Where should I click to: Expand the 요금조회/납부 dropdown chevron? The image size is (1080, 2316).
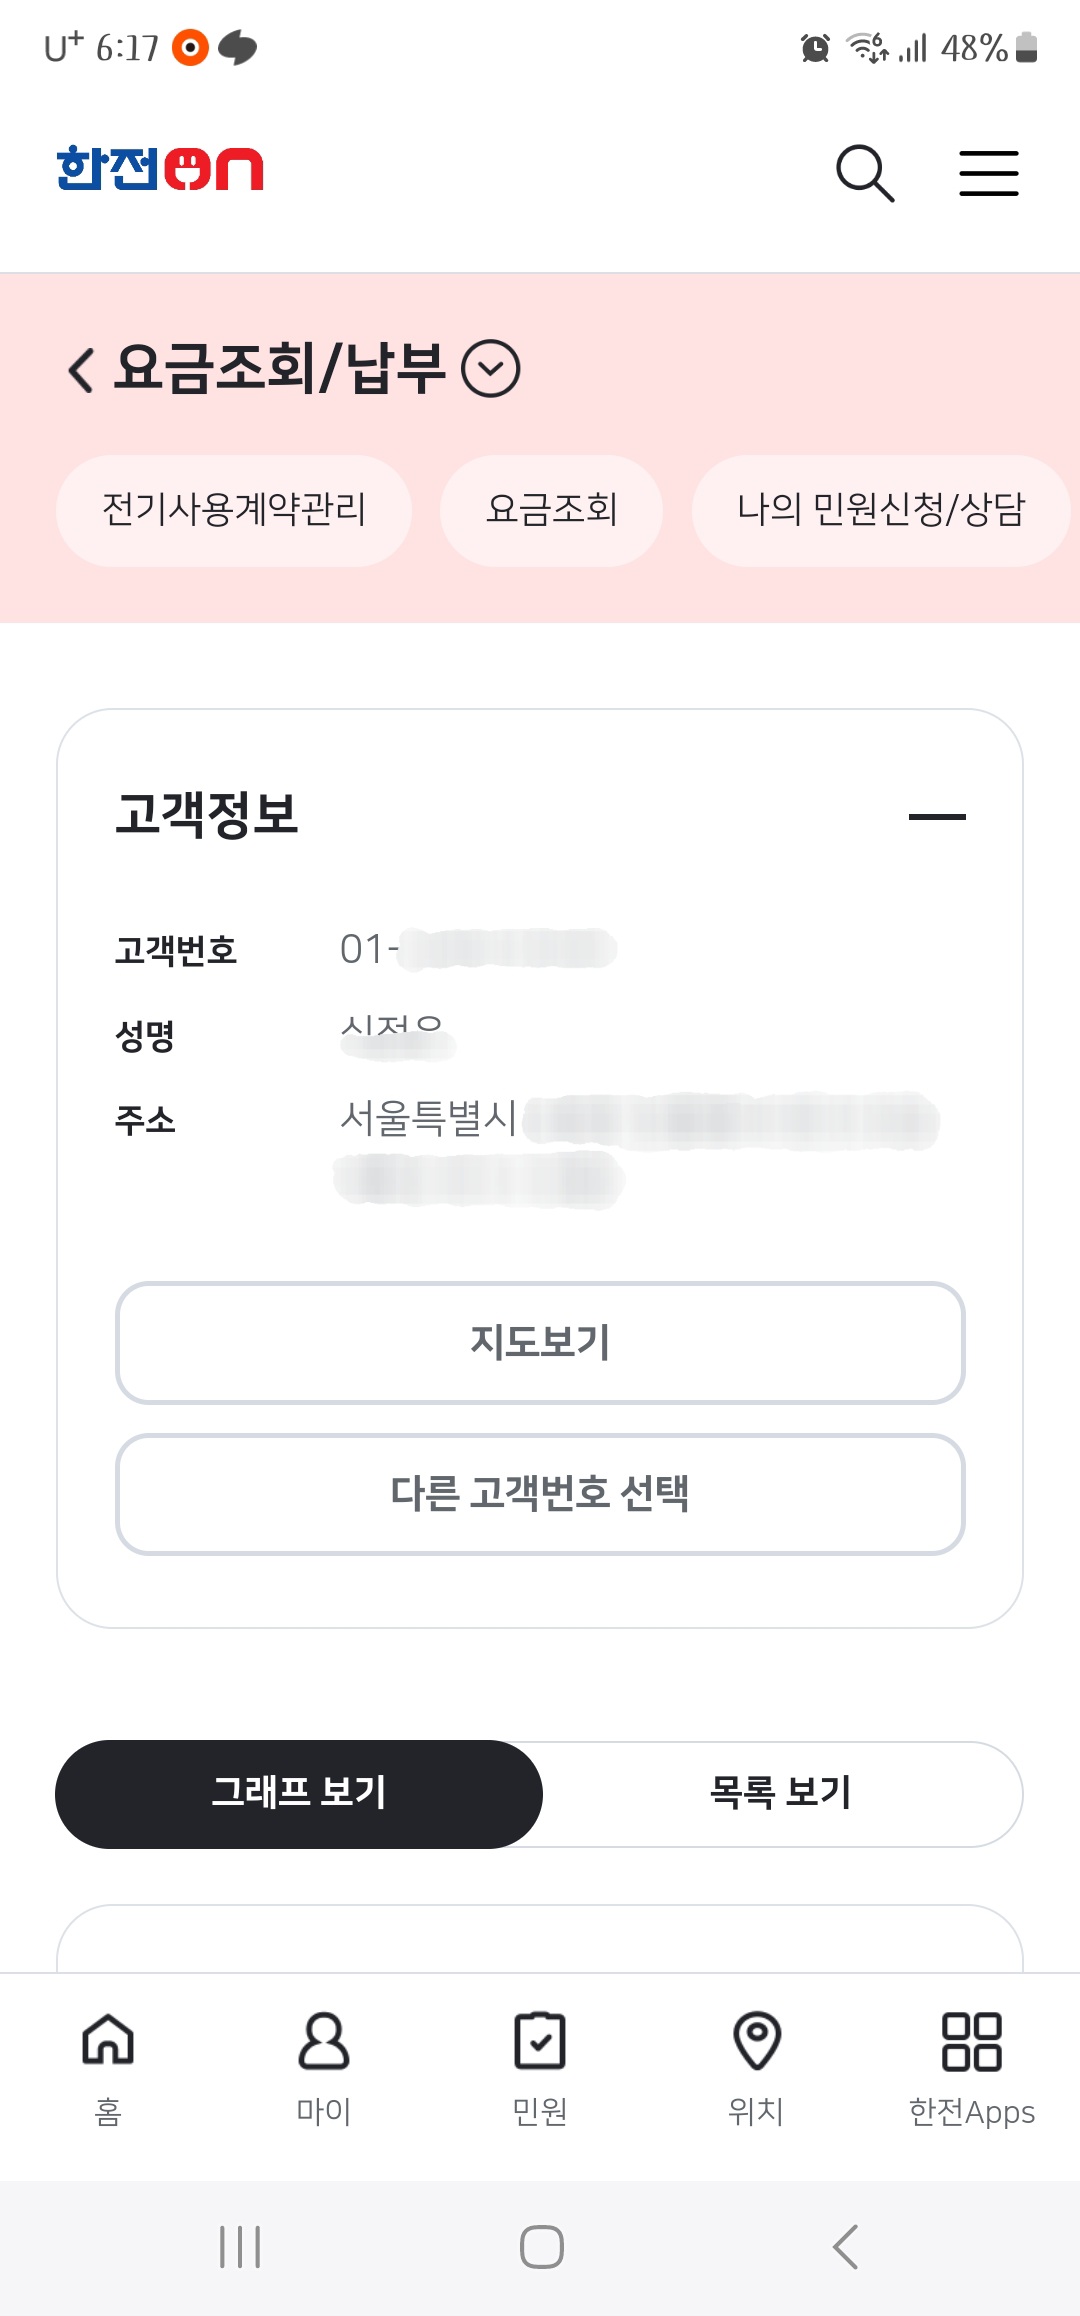coord(490,369)
